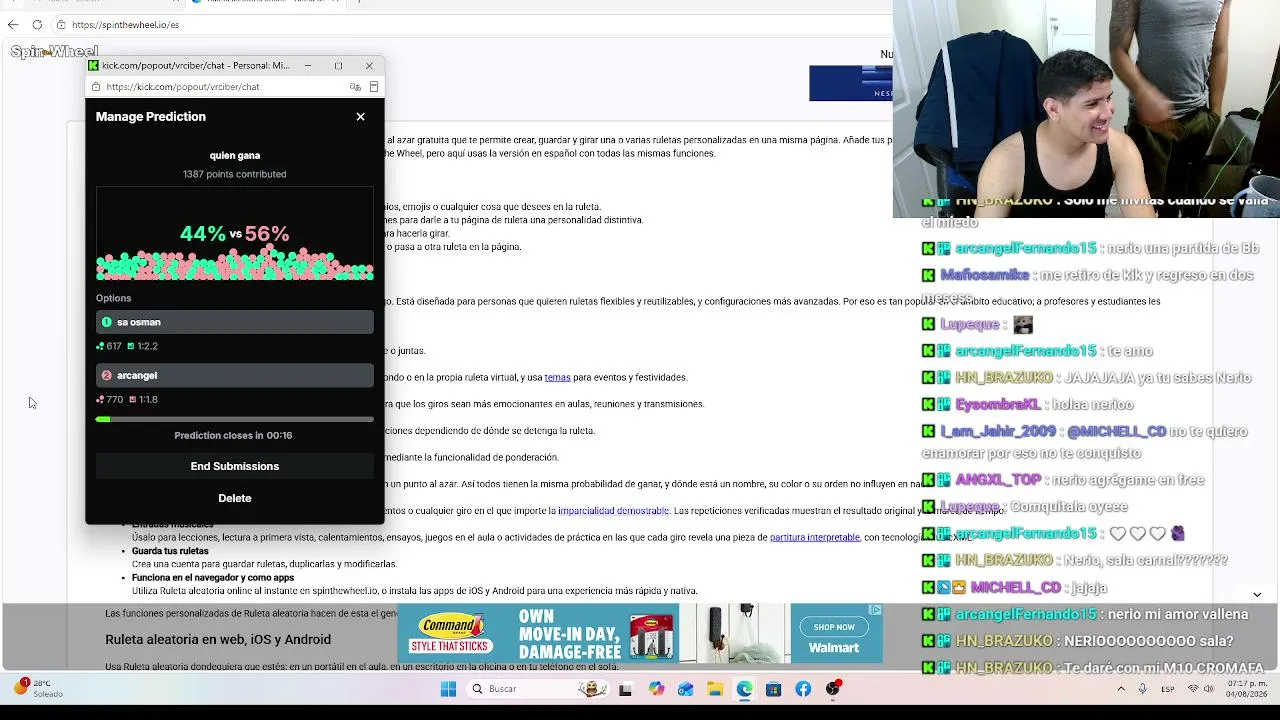Click the 'quien gana' prediction title
The width and height of the screenshot is (1280, 720).
point(235,156)
